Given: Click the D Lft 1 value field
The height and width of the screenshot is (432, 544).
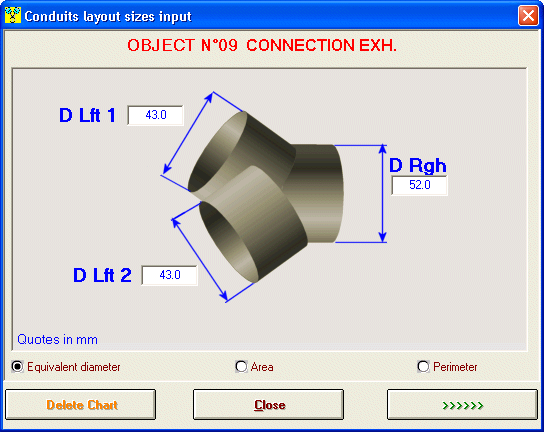Looking at the screenshot, I should (x=155, y=115).
